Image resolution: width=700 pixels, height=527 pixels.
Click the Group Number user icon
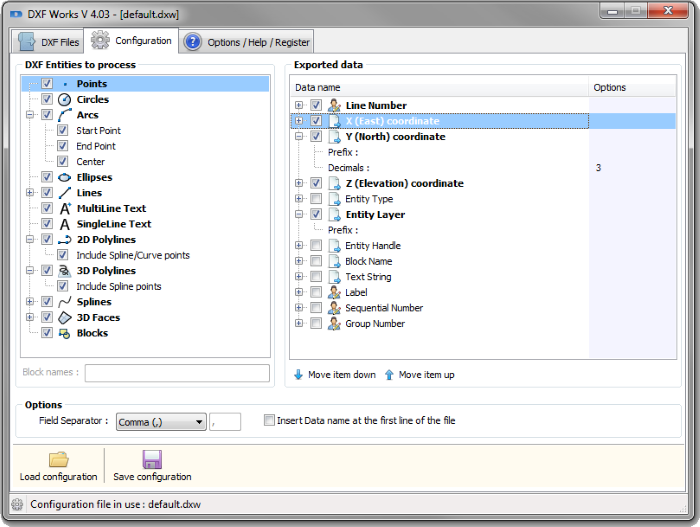pyautogui.click(x=334, y=324)
